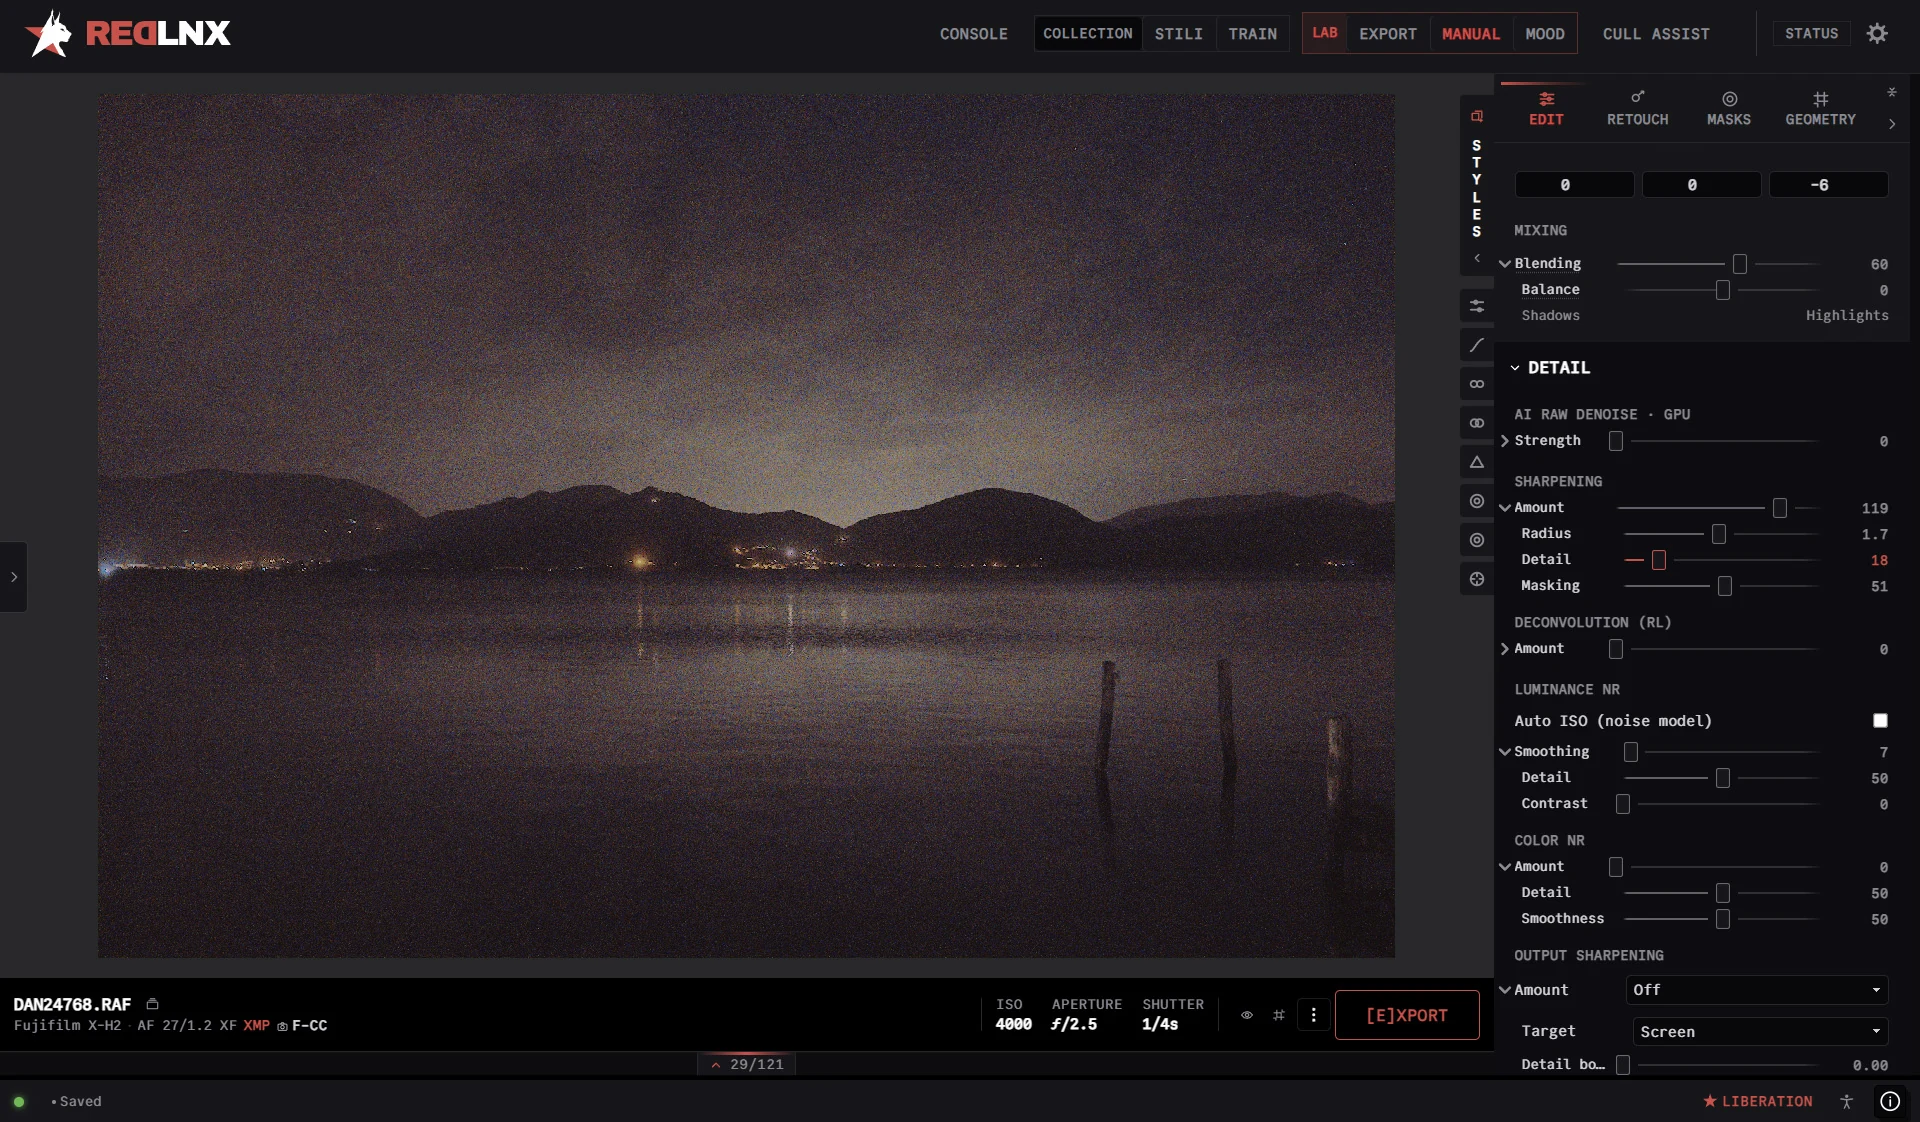Click the triangle detail section icon

coord(1476,462)
